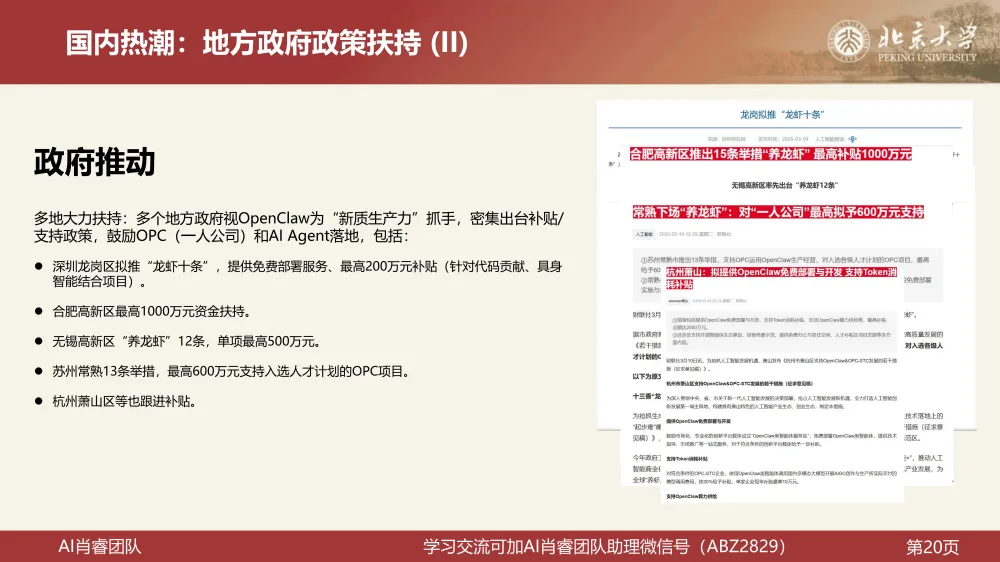Click the bullet about 深圳龙岗区拟推“龙虾十条”
This screenshot has width=1000, height=562.
click(x=307, y=274)
